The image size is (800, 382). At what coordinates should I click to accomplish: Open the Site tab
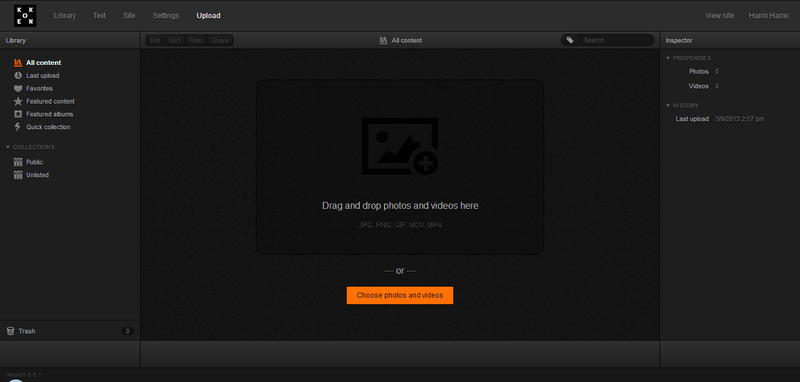[x=129, y=15]
